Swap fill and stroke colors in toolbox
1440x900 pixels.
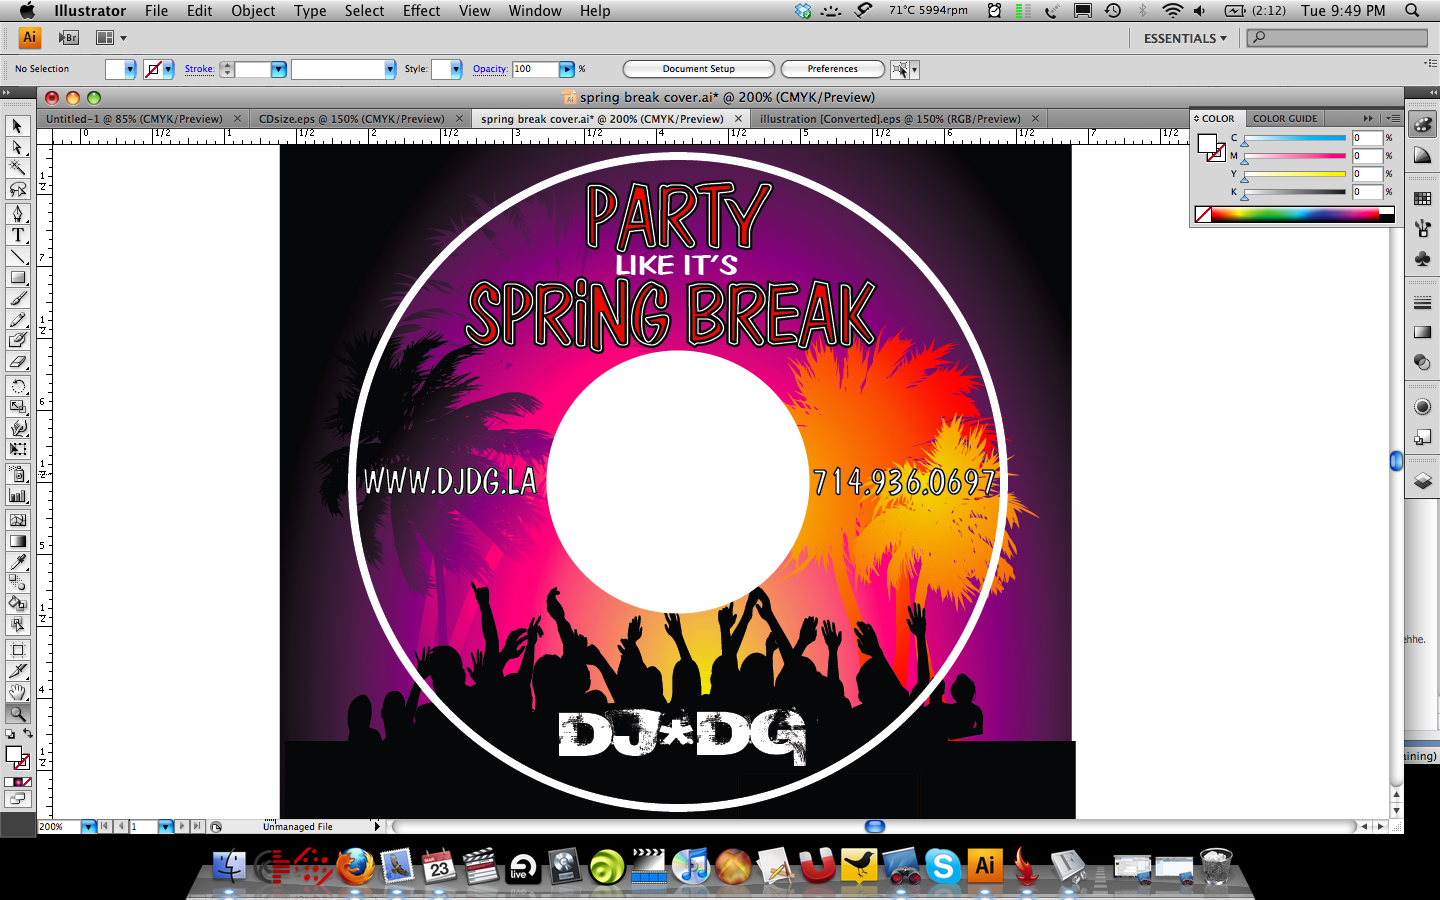(x=28, y=734)
